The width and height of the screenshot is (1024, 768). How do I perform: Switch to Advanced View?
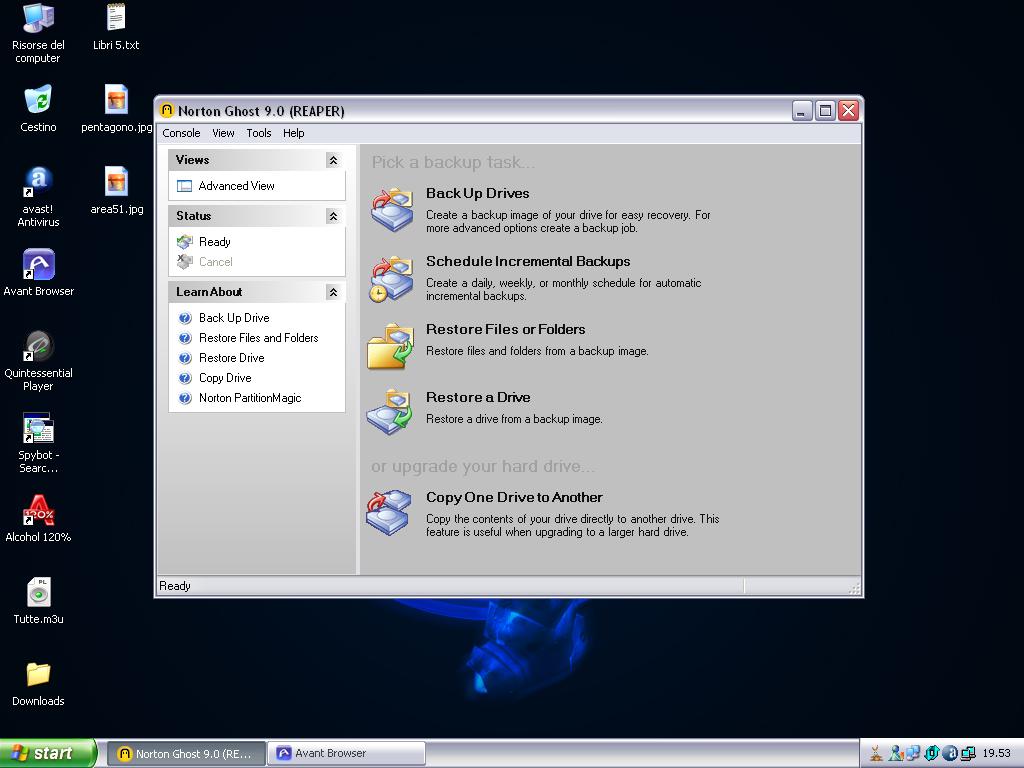pyautogui.click(x=236, y=186)
